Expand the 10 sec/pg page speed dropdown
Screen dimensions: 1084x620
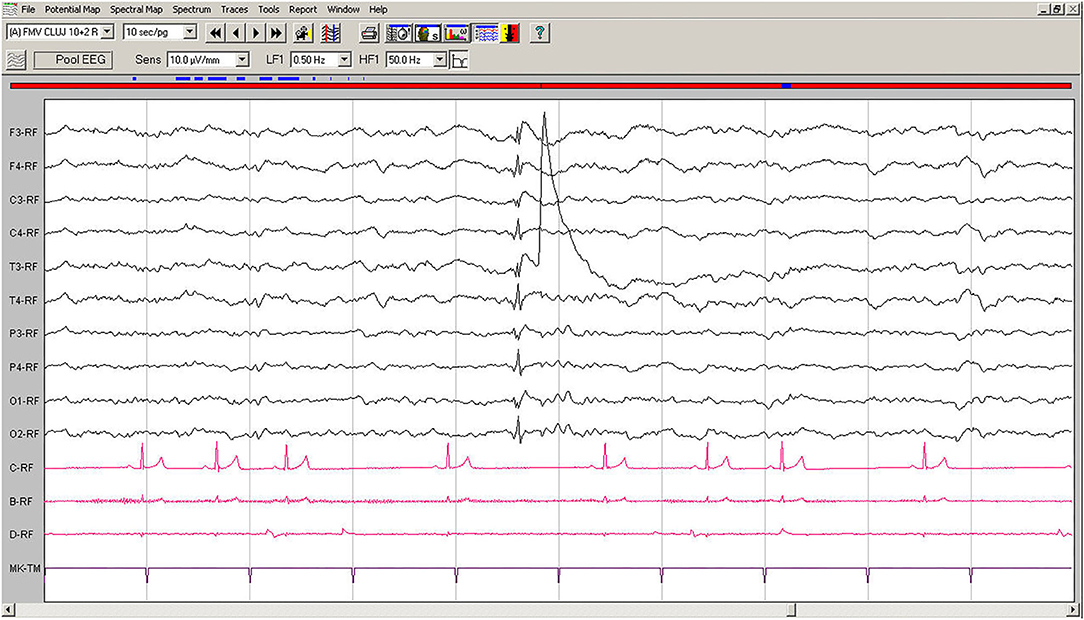click(189, 32)
